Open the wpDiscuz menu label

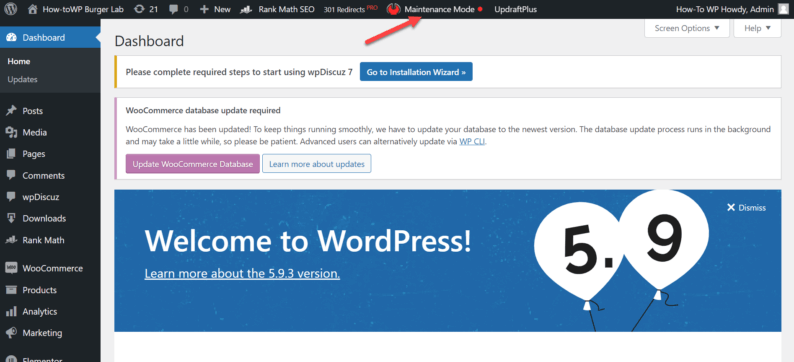41,197
